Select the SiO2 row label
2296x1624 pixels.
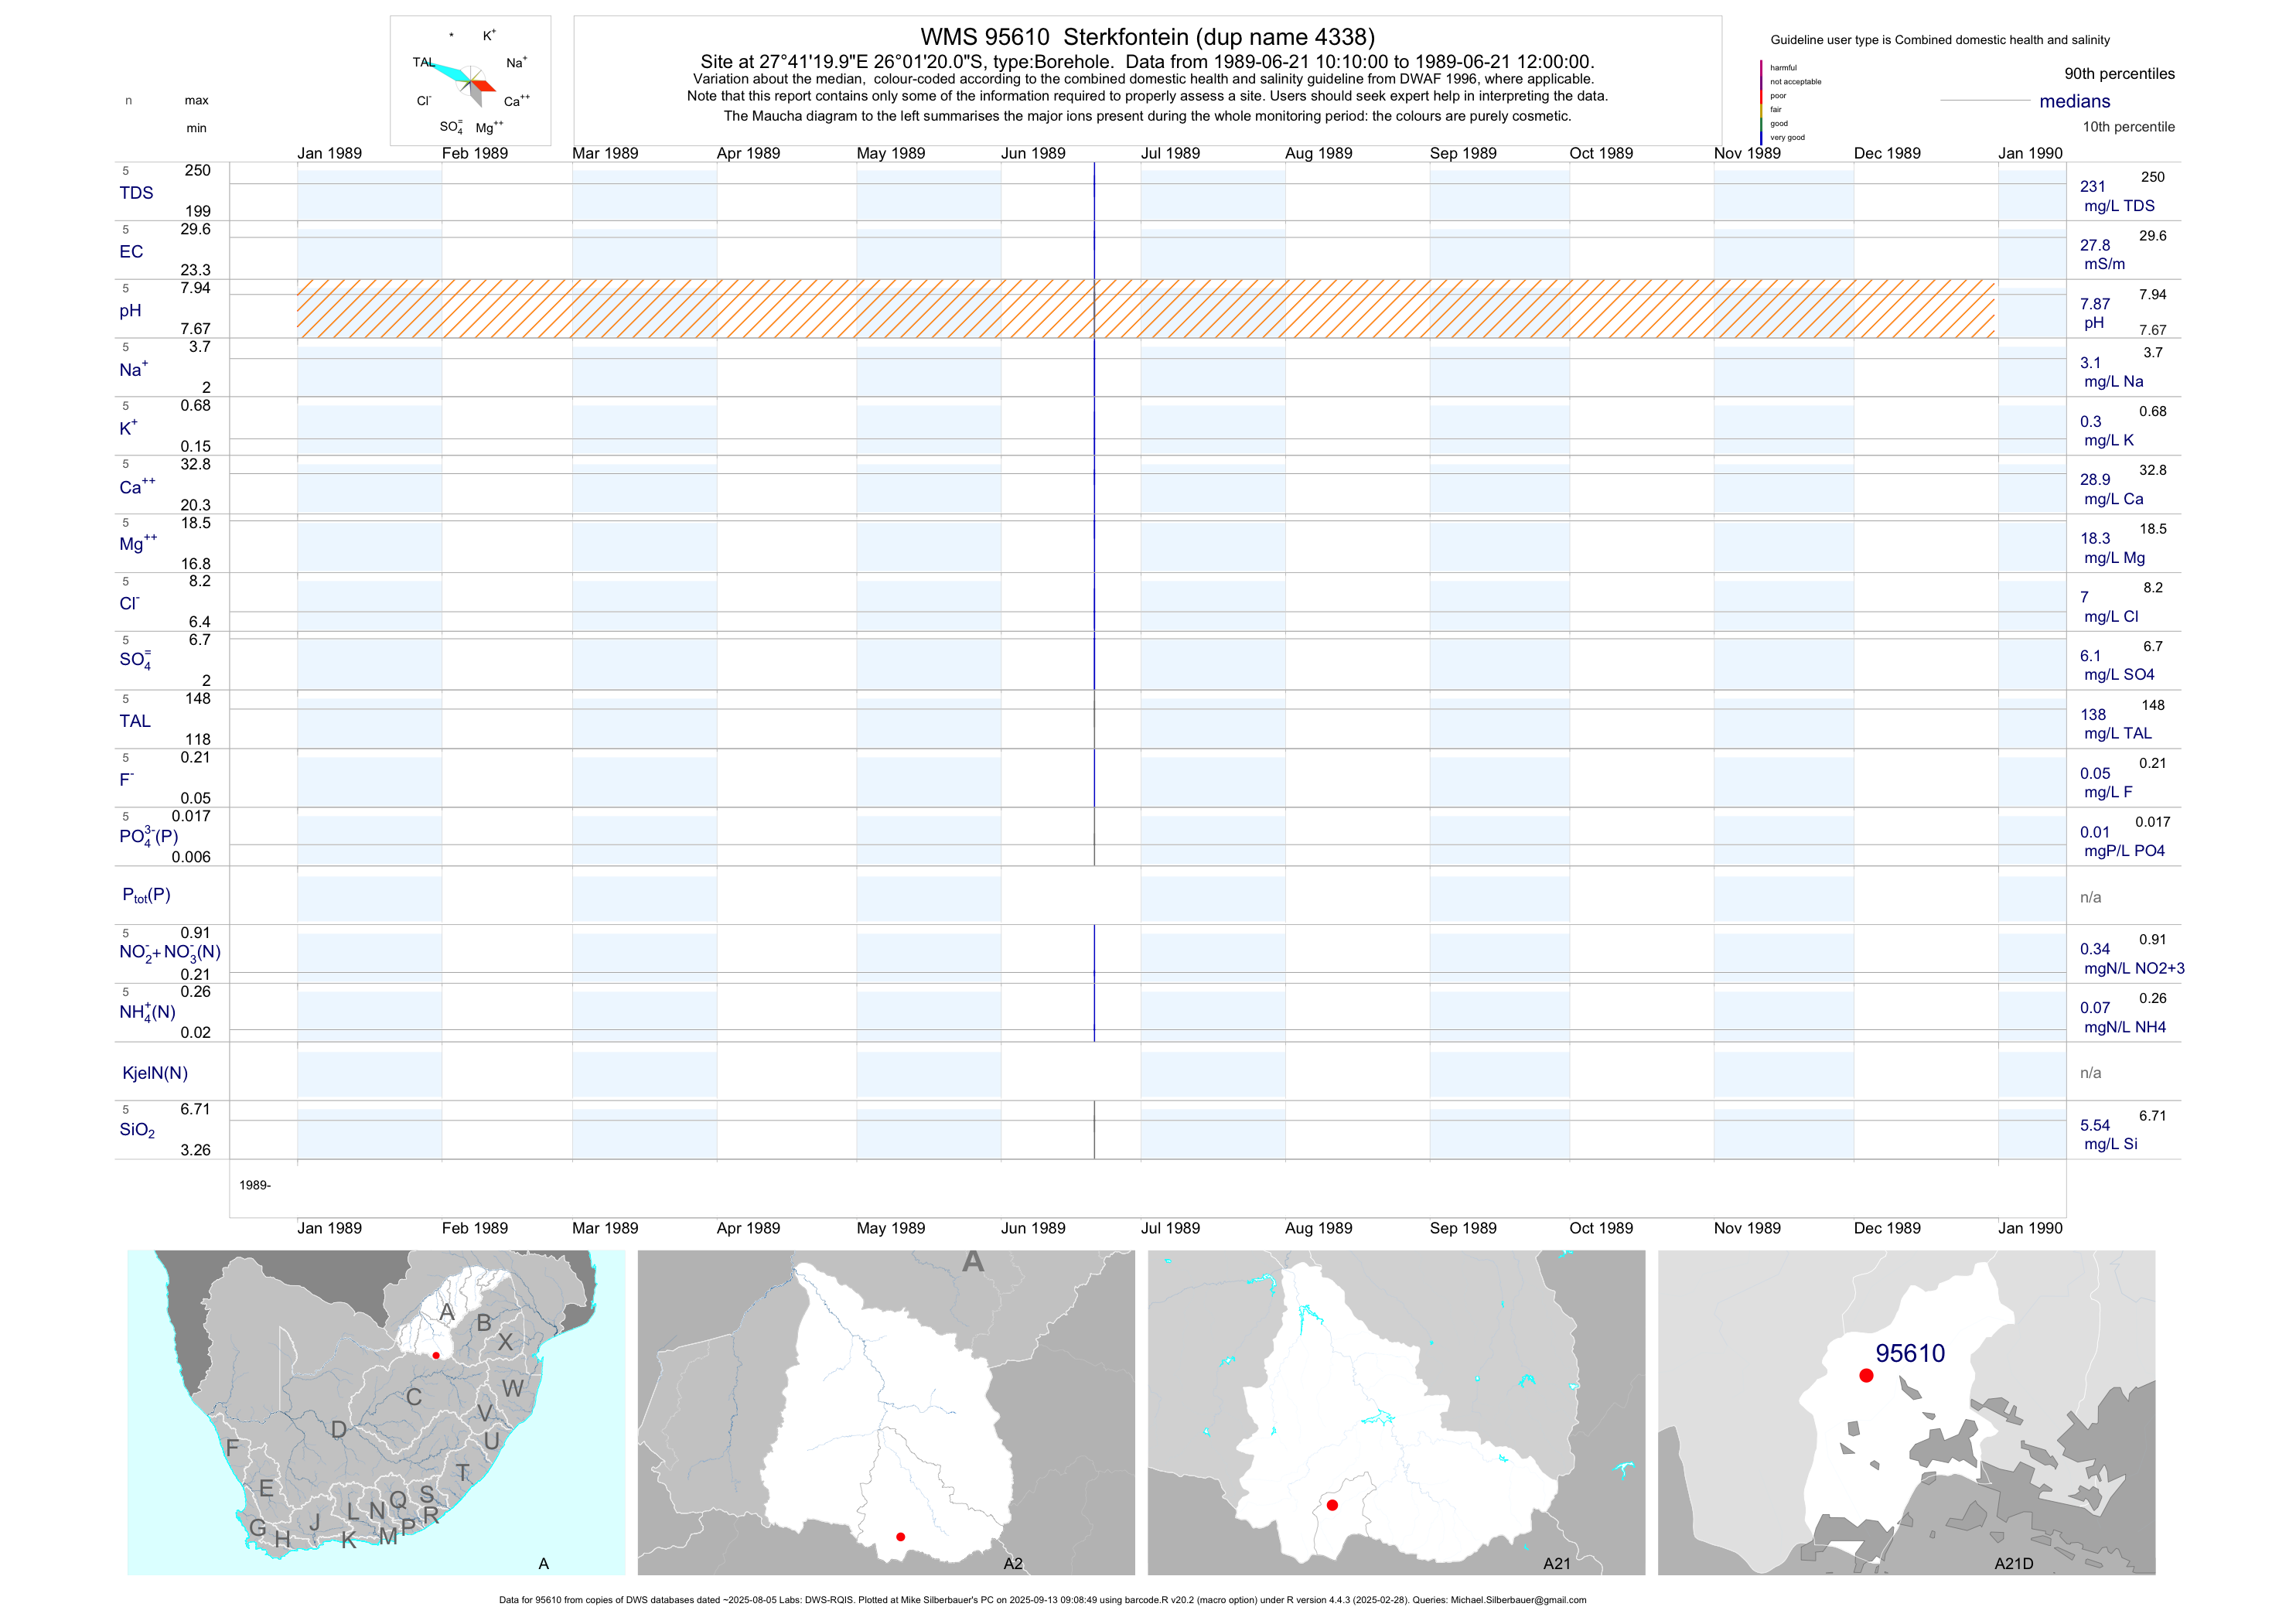tap(137, 1130)
